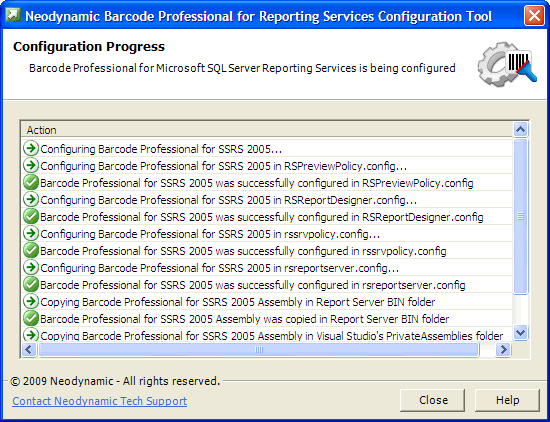Select row 'Assembly was copied in Report Server BIN folder'
The image size is (550, 422).
tap(267, 319)
